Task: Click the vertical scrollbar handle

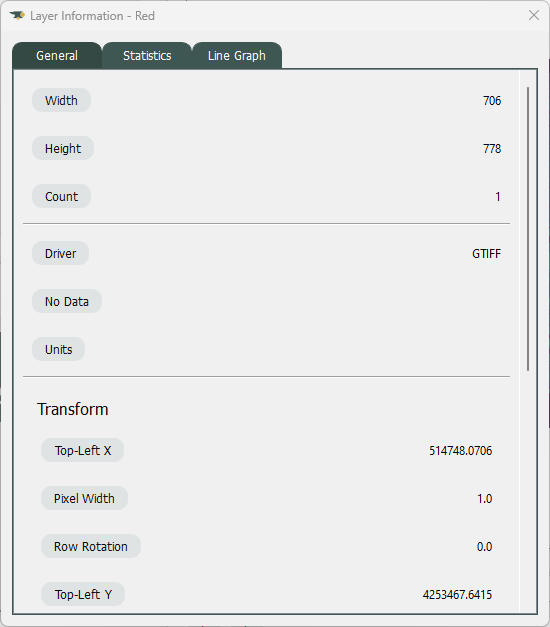Action: pos(528,229)
